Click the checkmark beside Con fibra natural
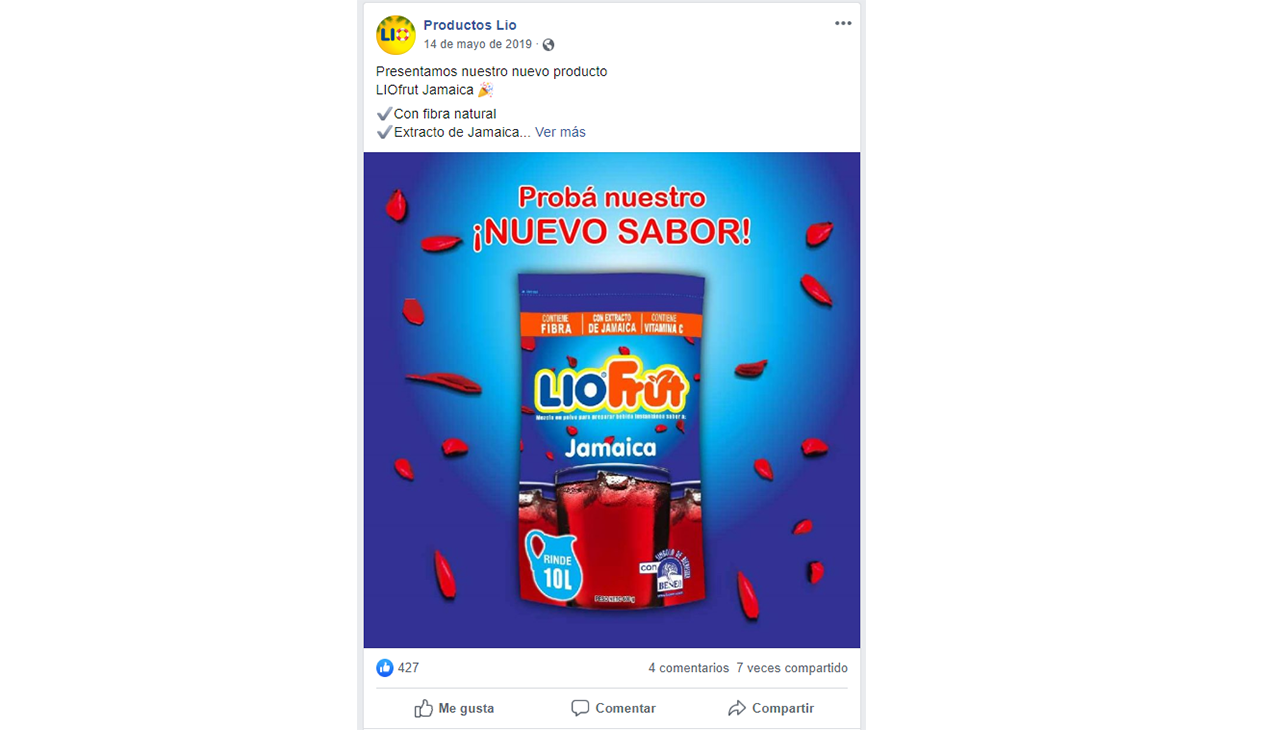 point(384,114)
